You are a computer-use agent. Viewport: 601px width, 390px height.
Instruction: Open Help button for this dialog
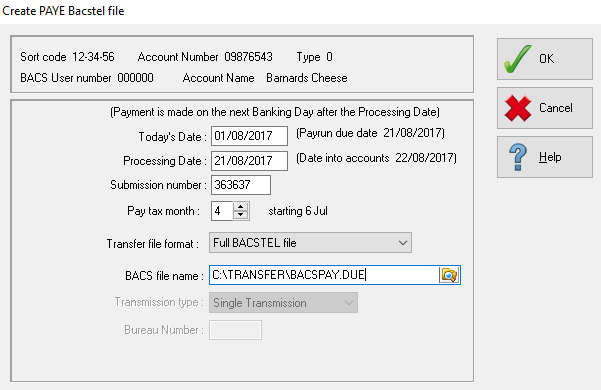pyautogui.click(x=545, y=157)
